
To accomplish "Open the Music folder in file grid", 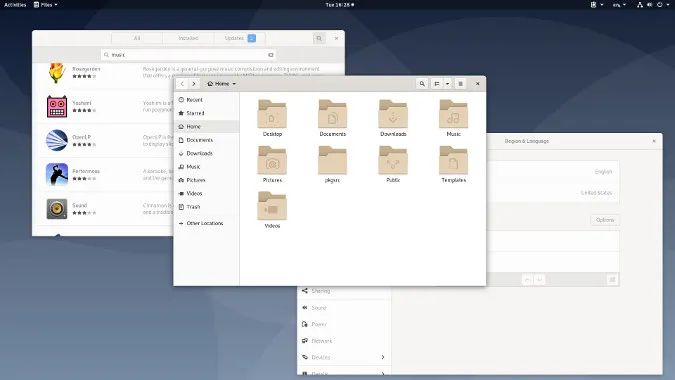I will coord(453,118).
